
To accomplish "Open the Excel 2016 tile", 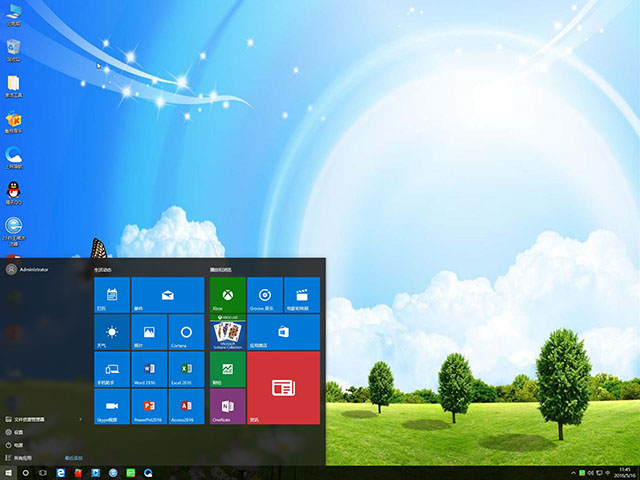I will pos(186,369).
